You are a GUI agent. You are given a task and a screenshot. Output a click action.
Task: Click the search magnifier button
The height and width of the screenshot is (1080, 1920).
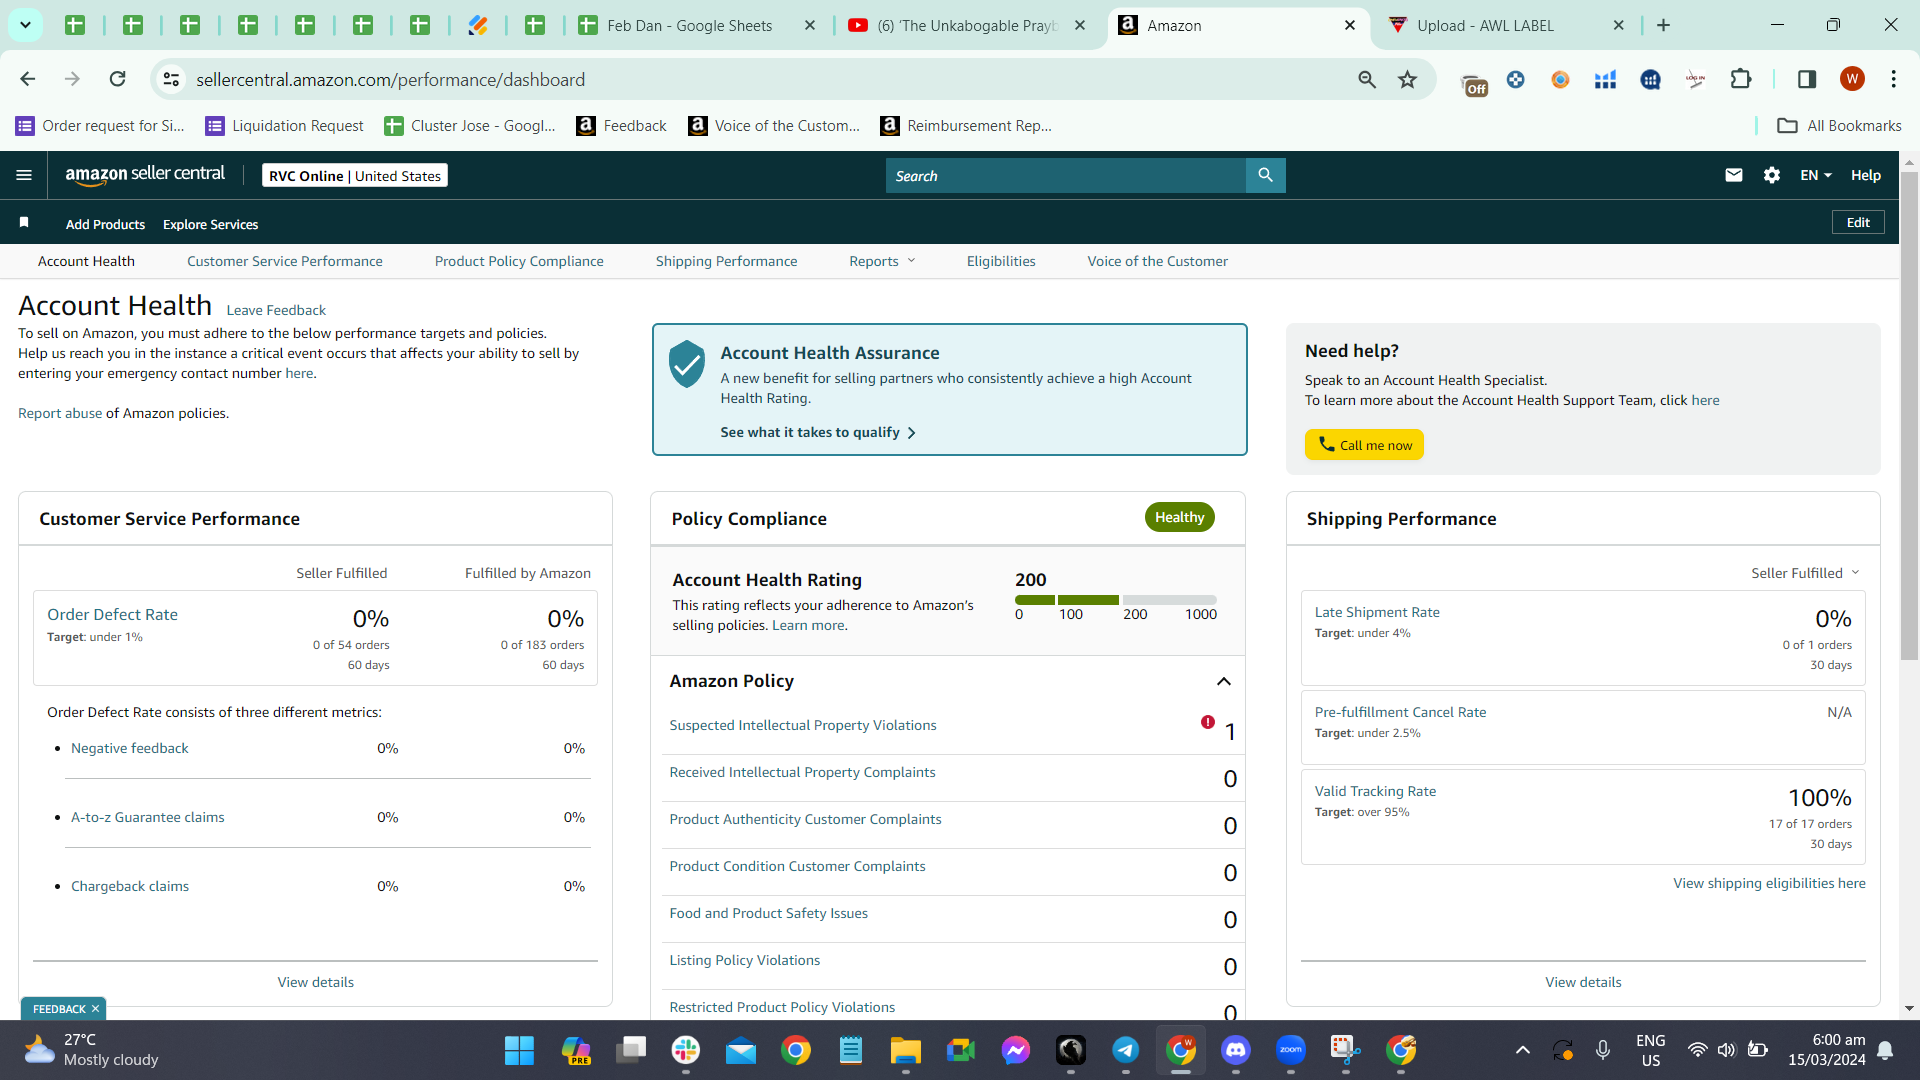coord(1265,175)
